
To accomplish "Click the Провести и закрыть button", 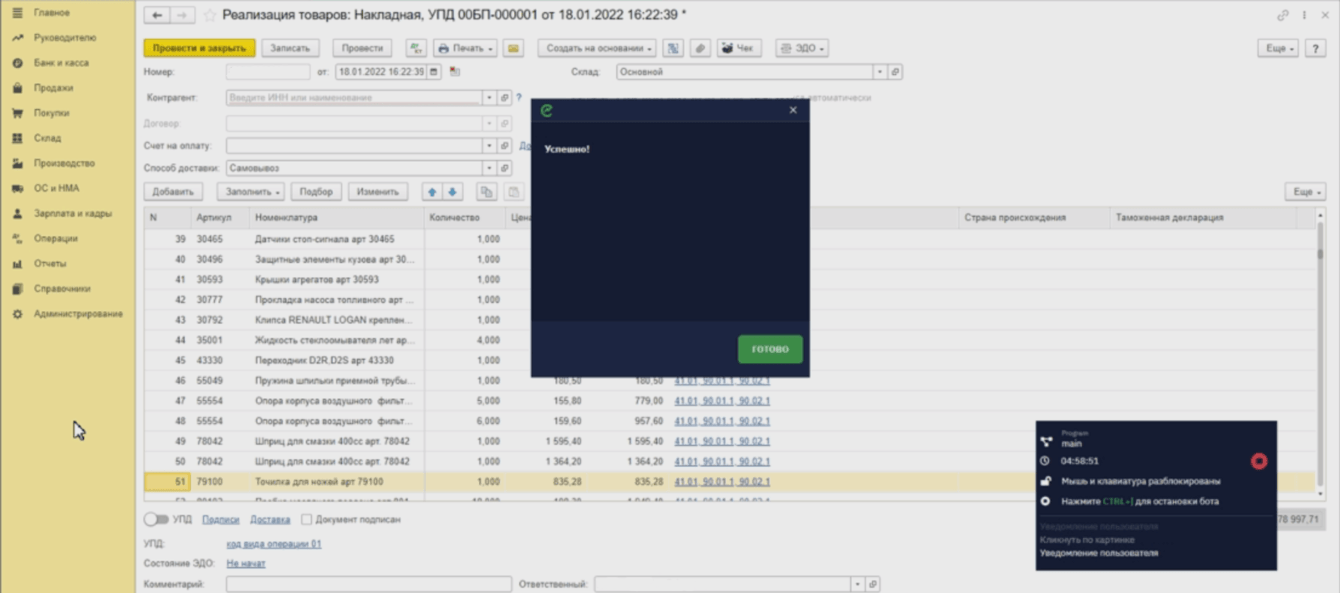I will click(x=199, y=48).
